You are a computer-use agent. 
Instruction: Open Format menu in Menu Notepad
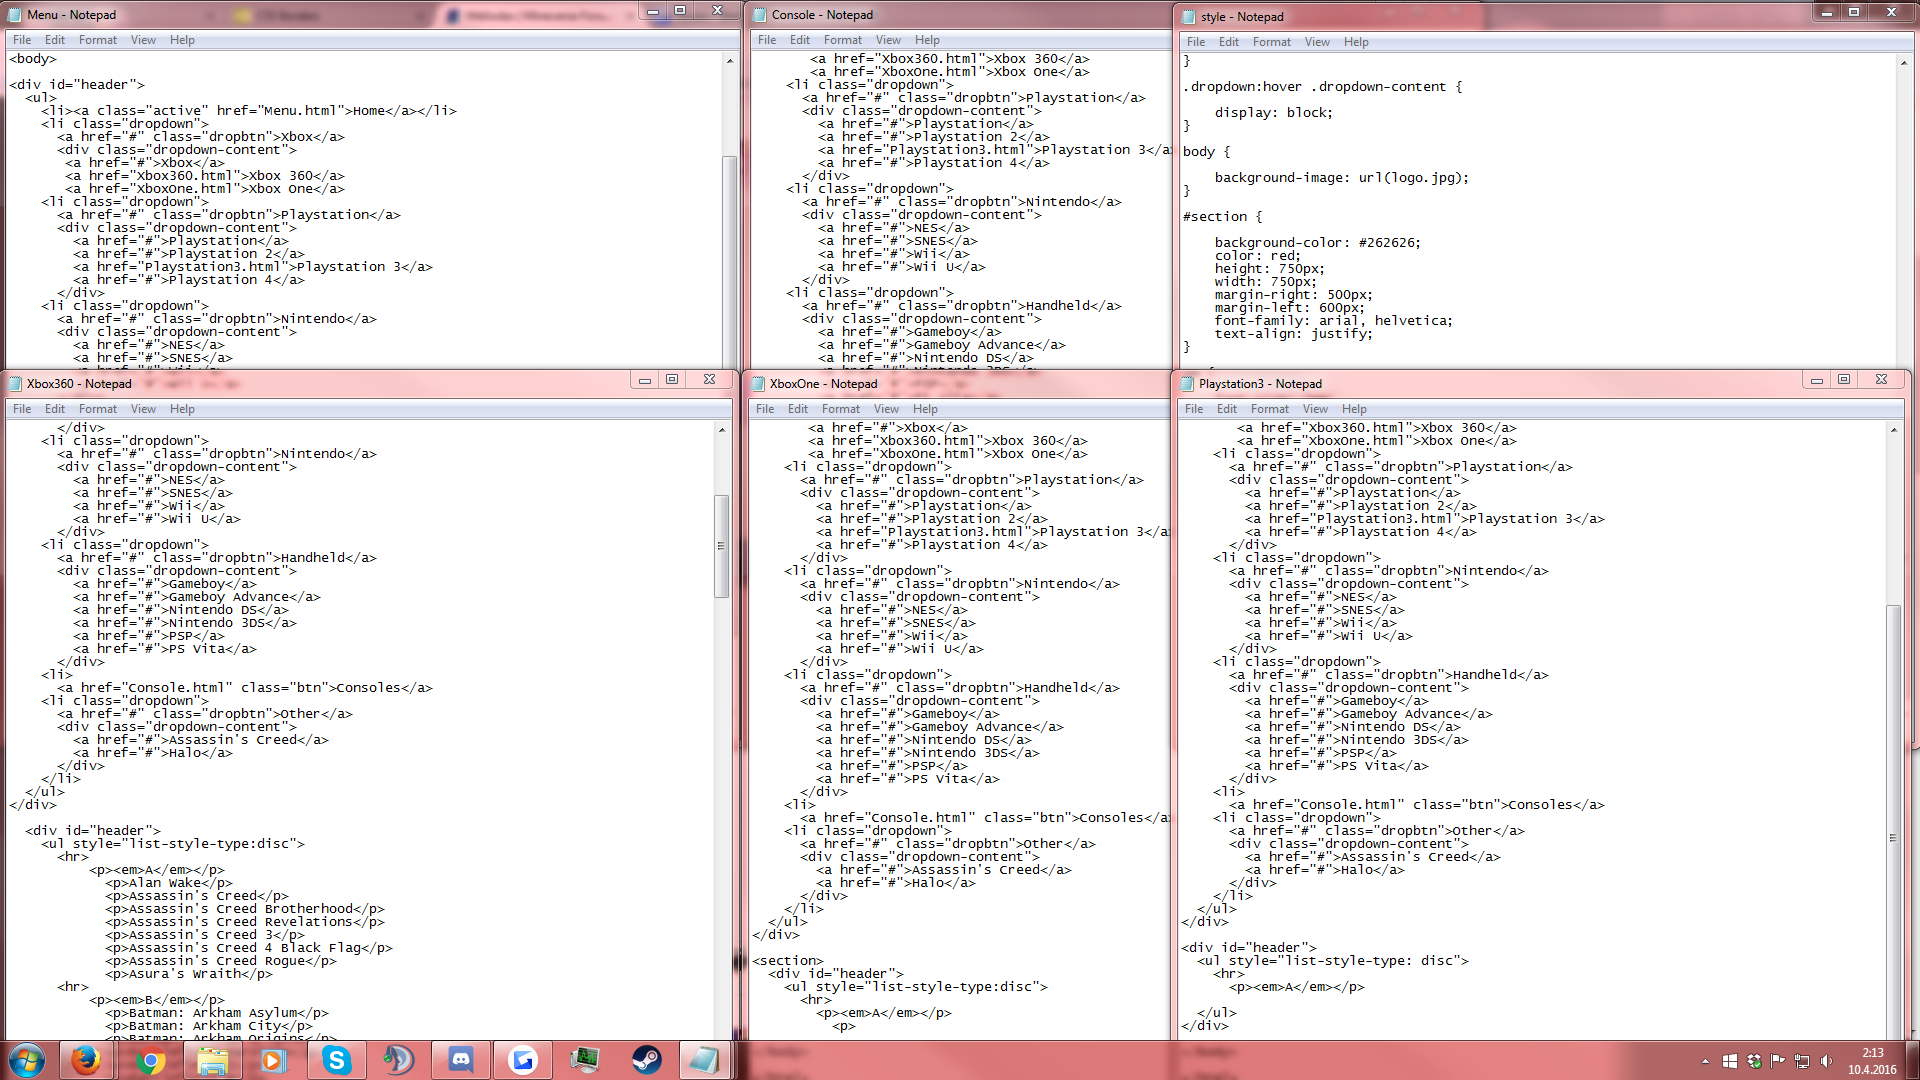(97, 40)
